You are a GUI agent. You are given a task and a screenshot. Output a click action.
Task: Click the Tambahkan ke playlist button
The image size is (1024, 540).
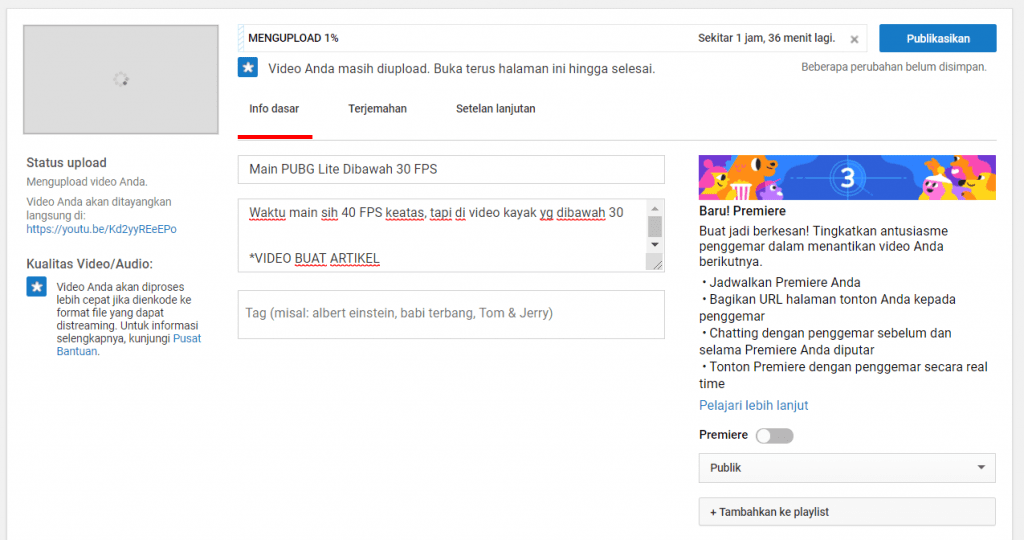847,512
